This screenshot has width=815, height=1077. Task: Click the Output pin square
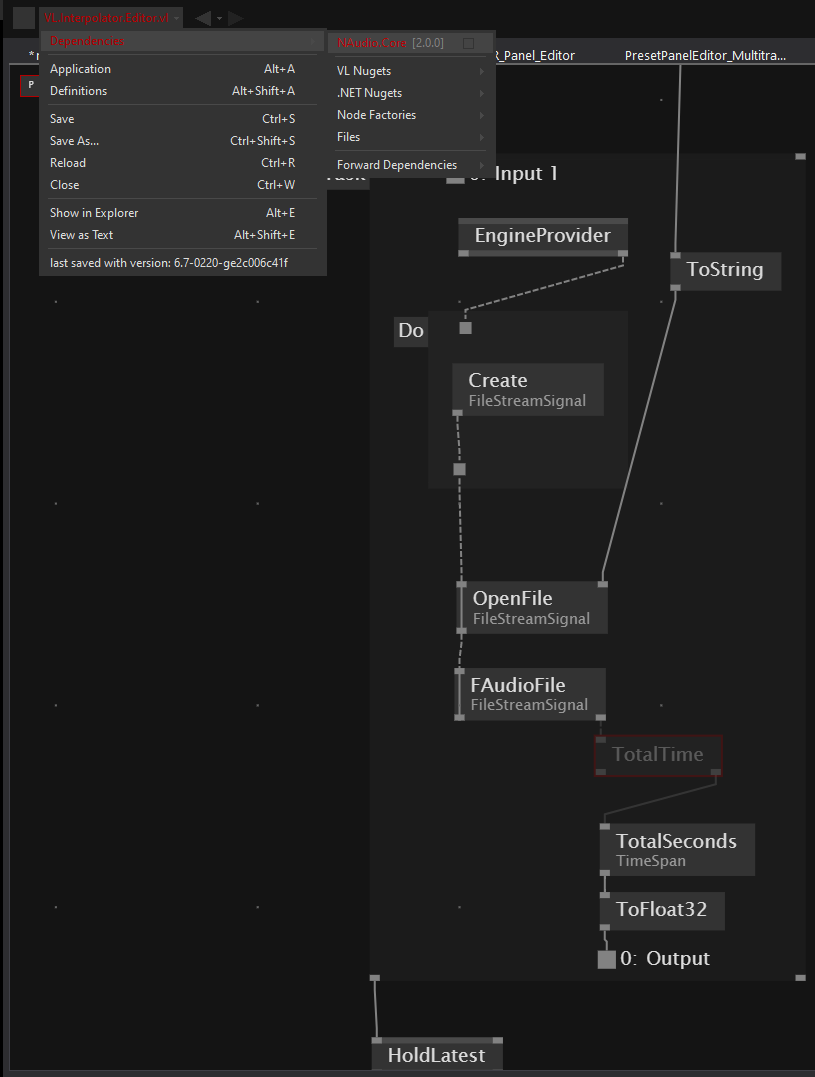[606, 960]
